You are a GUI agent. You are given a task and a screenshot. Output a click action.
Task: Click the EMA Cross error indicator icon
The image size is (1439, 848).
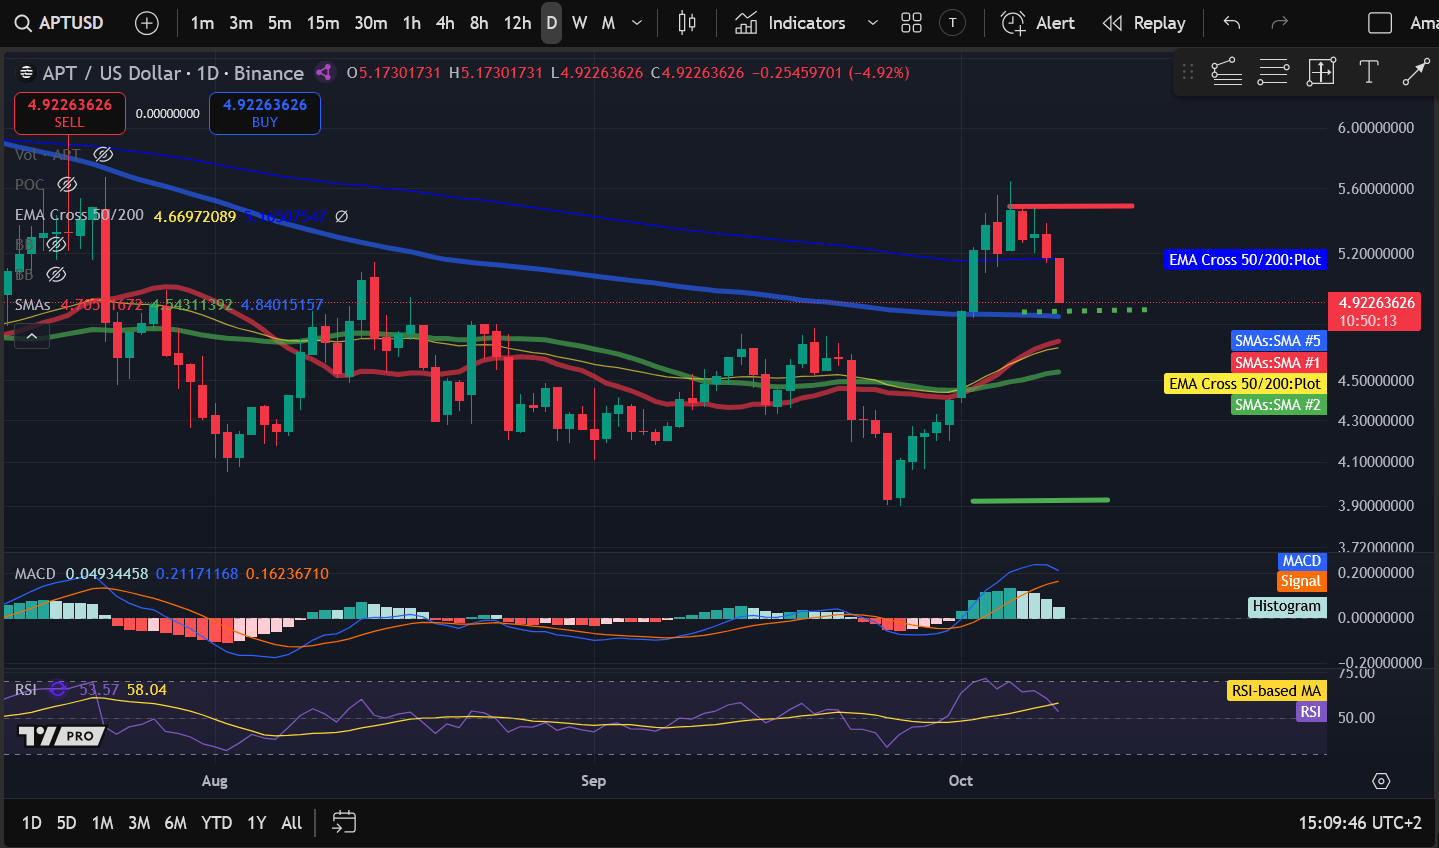341,216
